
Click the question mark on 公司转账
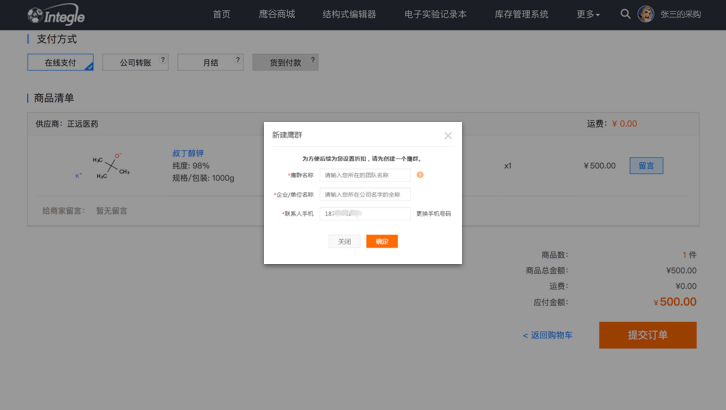pos(163,60)
